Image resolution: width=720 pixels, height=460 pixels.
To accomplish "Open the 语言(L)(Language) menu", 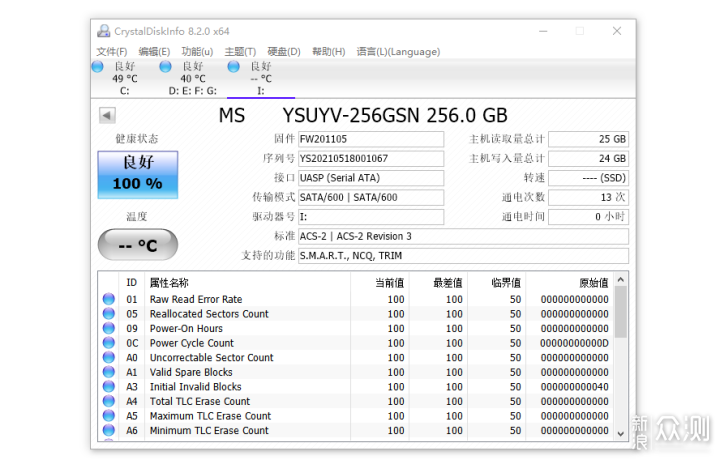I will 398,51.
